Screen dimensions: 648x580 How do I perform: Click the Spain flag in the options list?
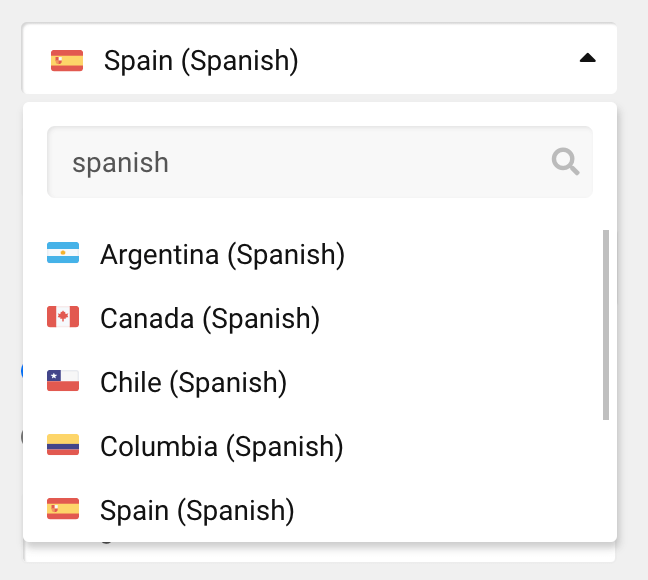click(x=63, y=510)
